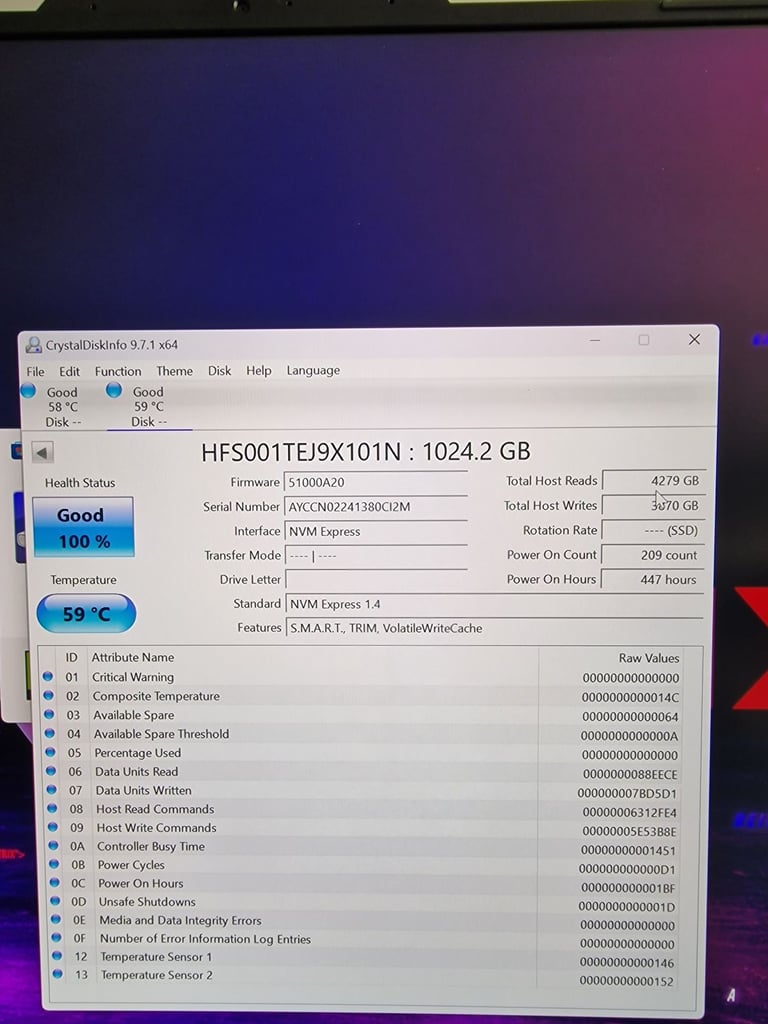768x1024 pixels.
Task: Click the Features field with S.M.A.R.T., TRIM
Action: (x=494, y=628)
